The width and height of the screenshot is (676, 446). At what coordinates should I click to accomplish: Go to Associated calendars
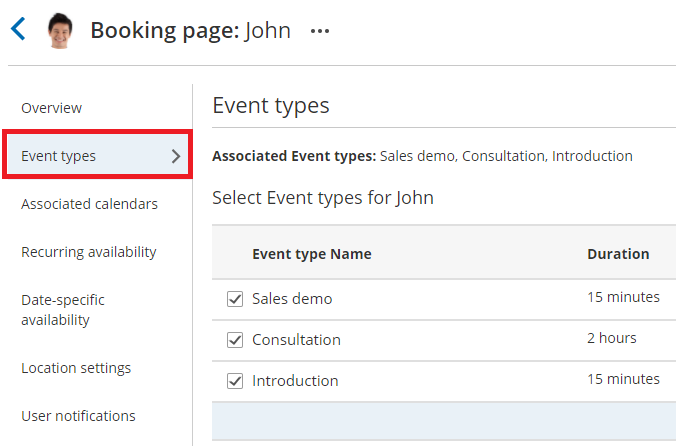click(89, 204)
